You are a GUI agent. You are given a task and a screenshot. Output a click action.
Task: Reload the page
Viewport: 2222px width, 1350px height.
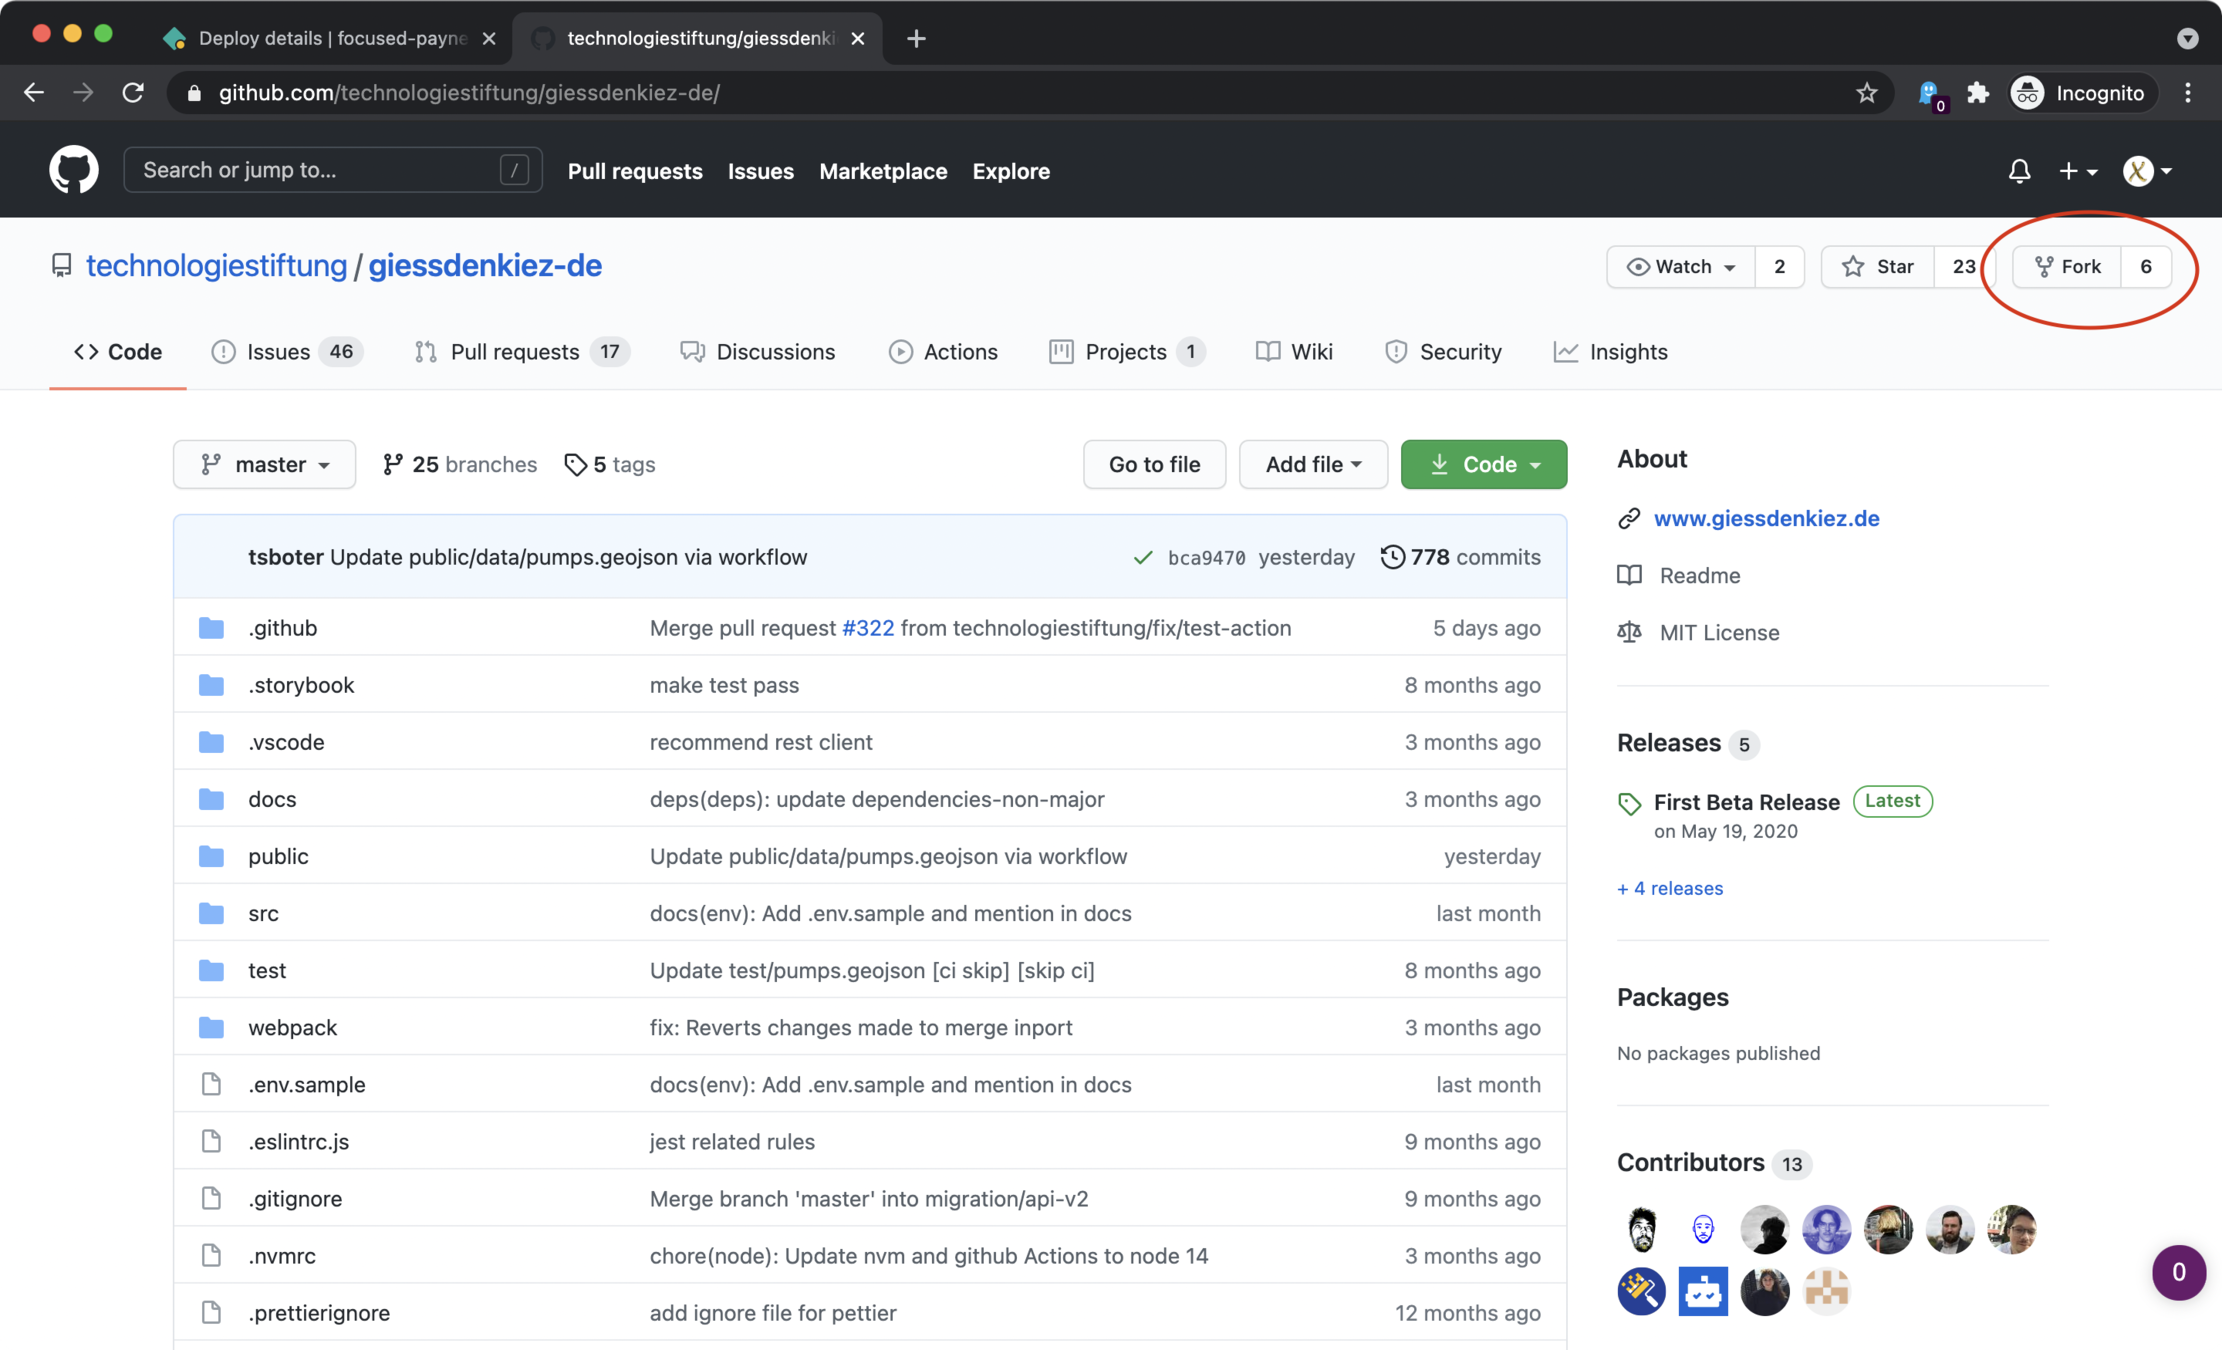(x=133, y=93)
